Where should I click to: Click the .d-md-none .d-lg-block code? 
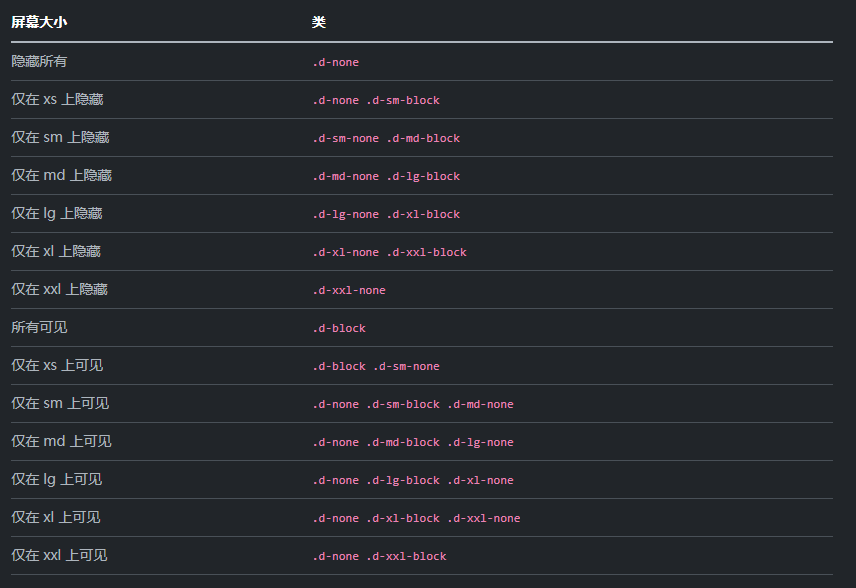pyautogui.click(x=386, y=176)
